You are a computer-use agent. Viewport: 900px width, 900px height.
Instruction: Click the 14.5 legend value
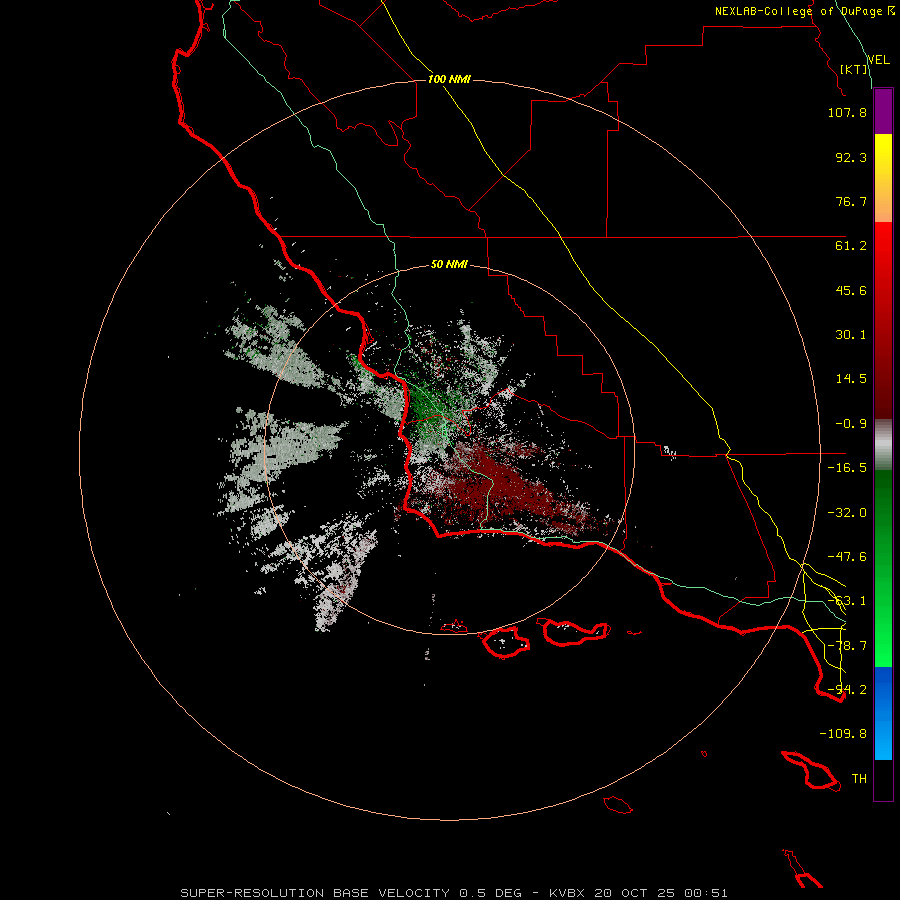point(851,379)
